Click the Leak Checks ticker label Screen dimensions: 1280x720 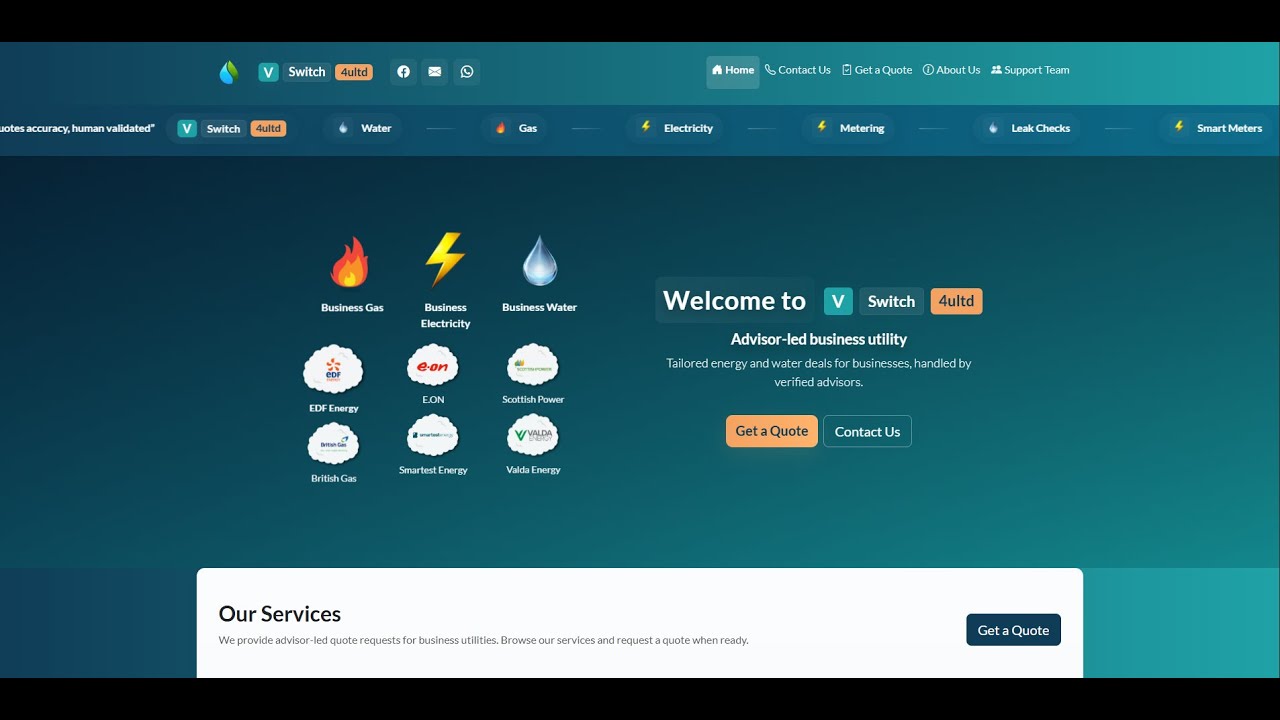pos(1040,128)
